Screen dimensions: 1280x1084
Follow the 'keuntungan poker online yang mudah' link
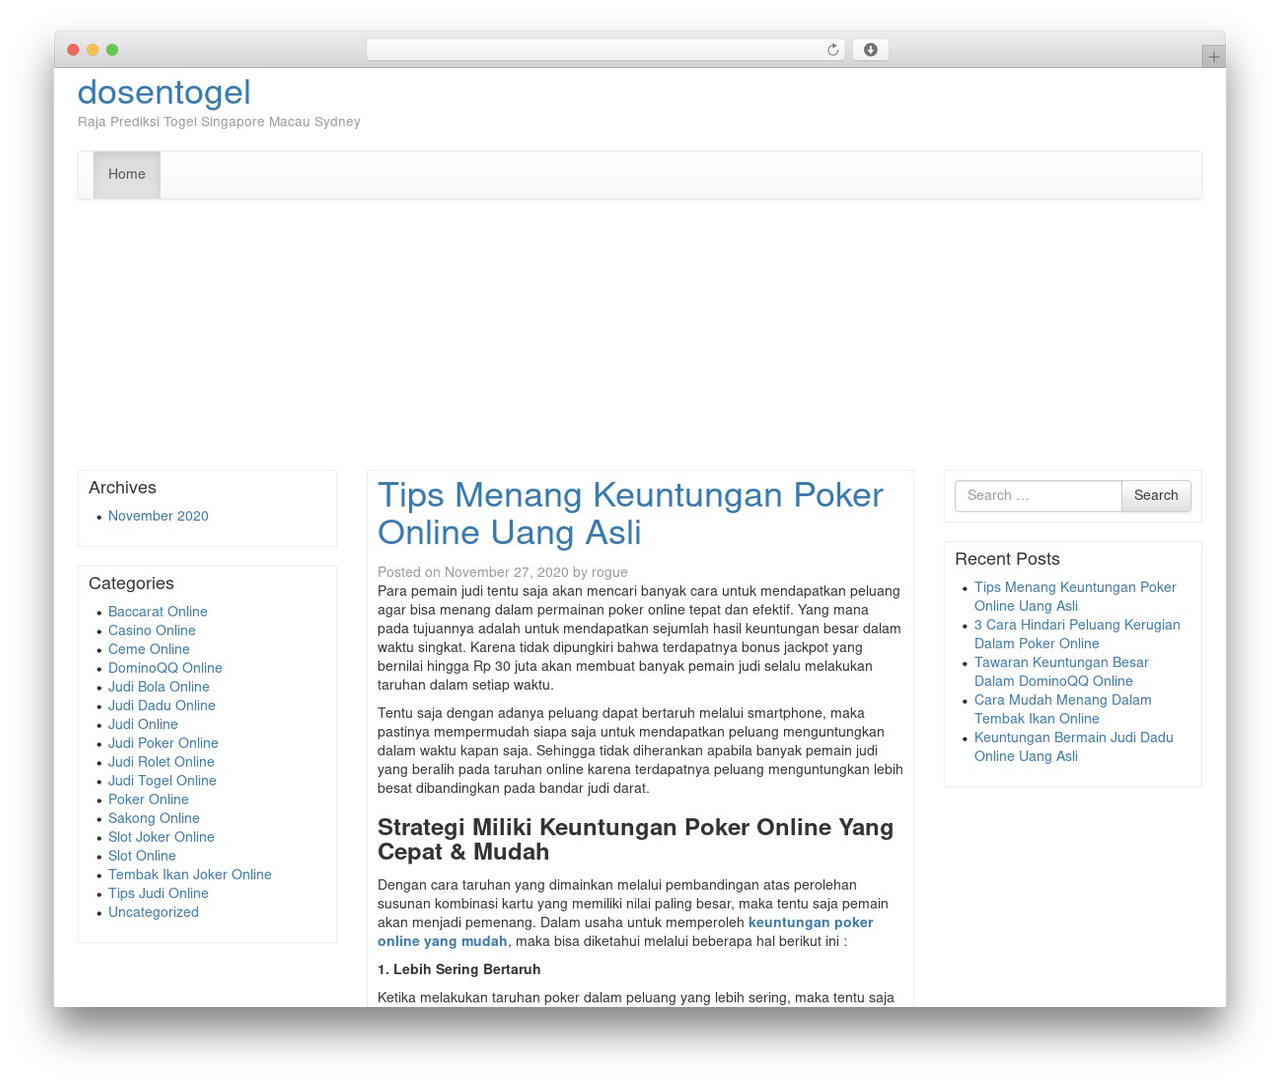tap(625, 932)
